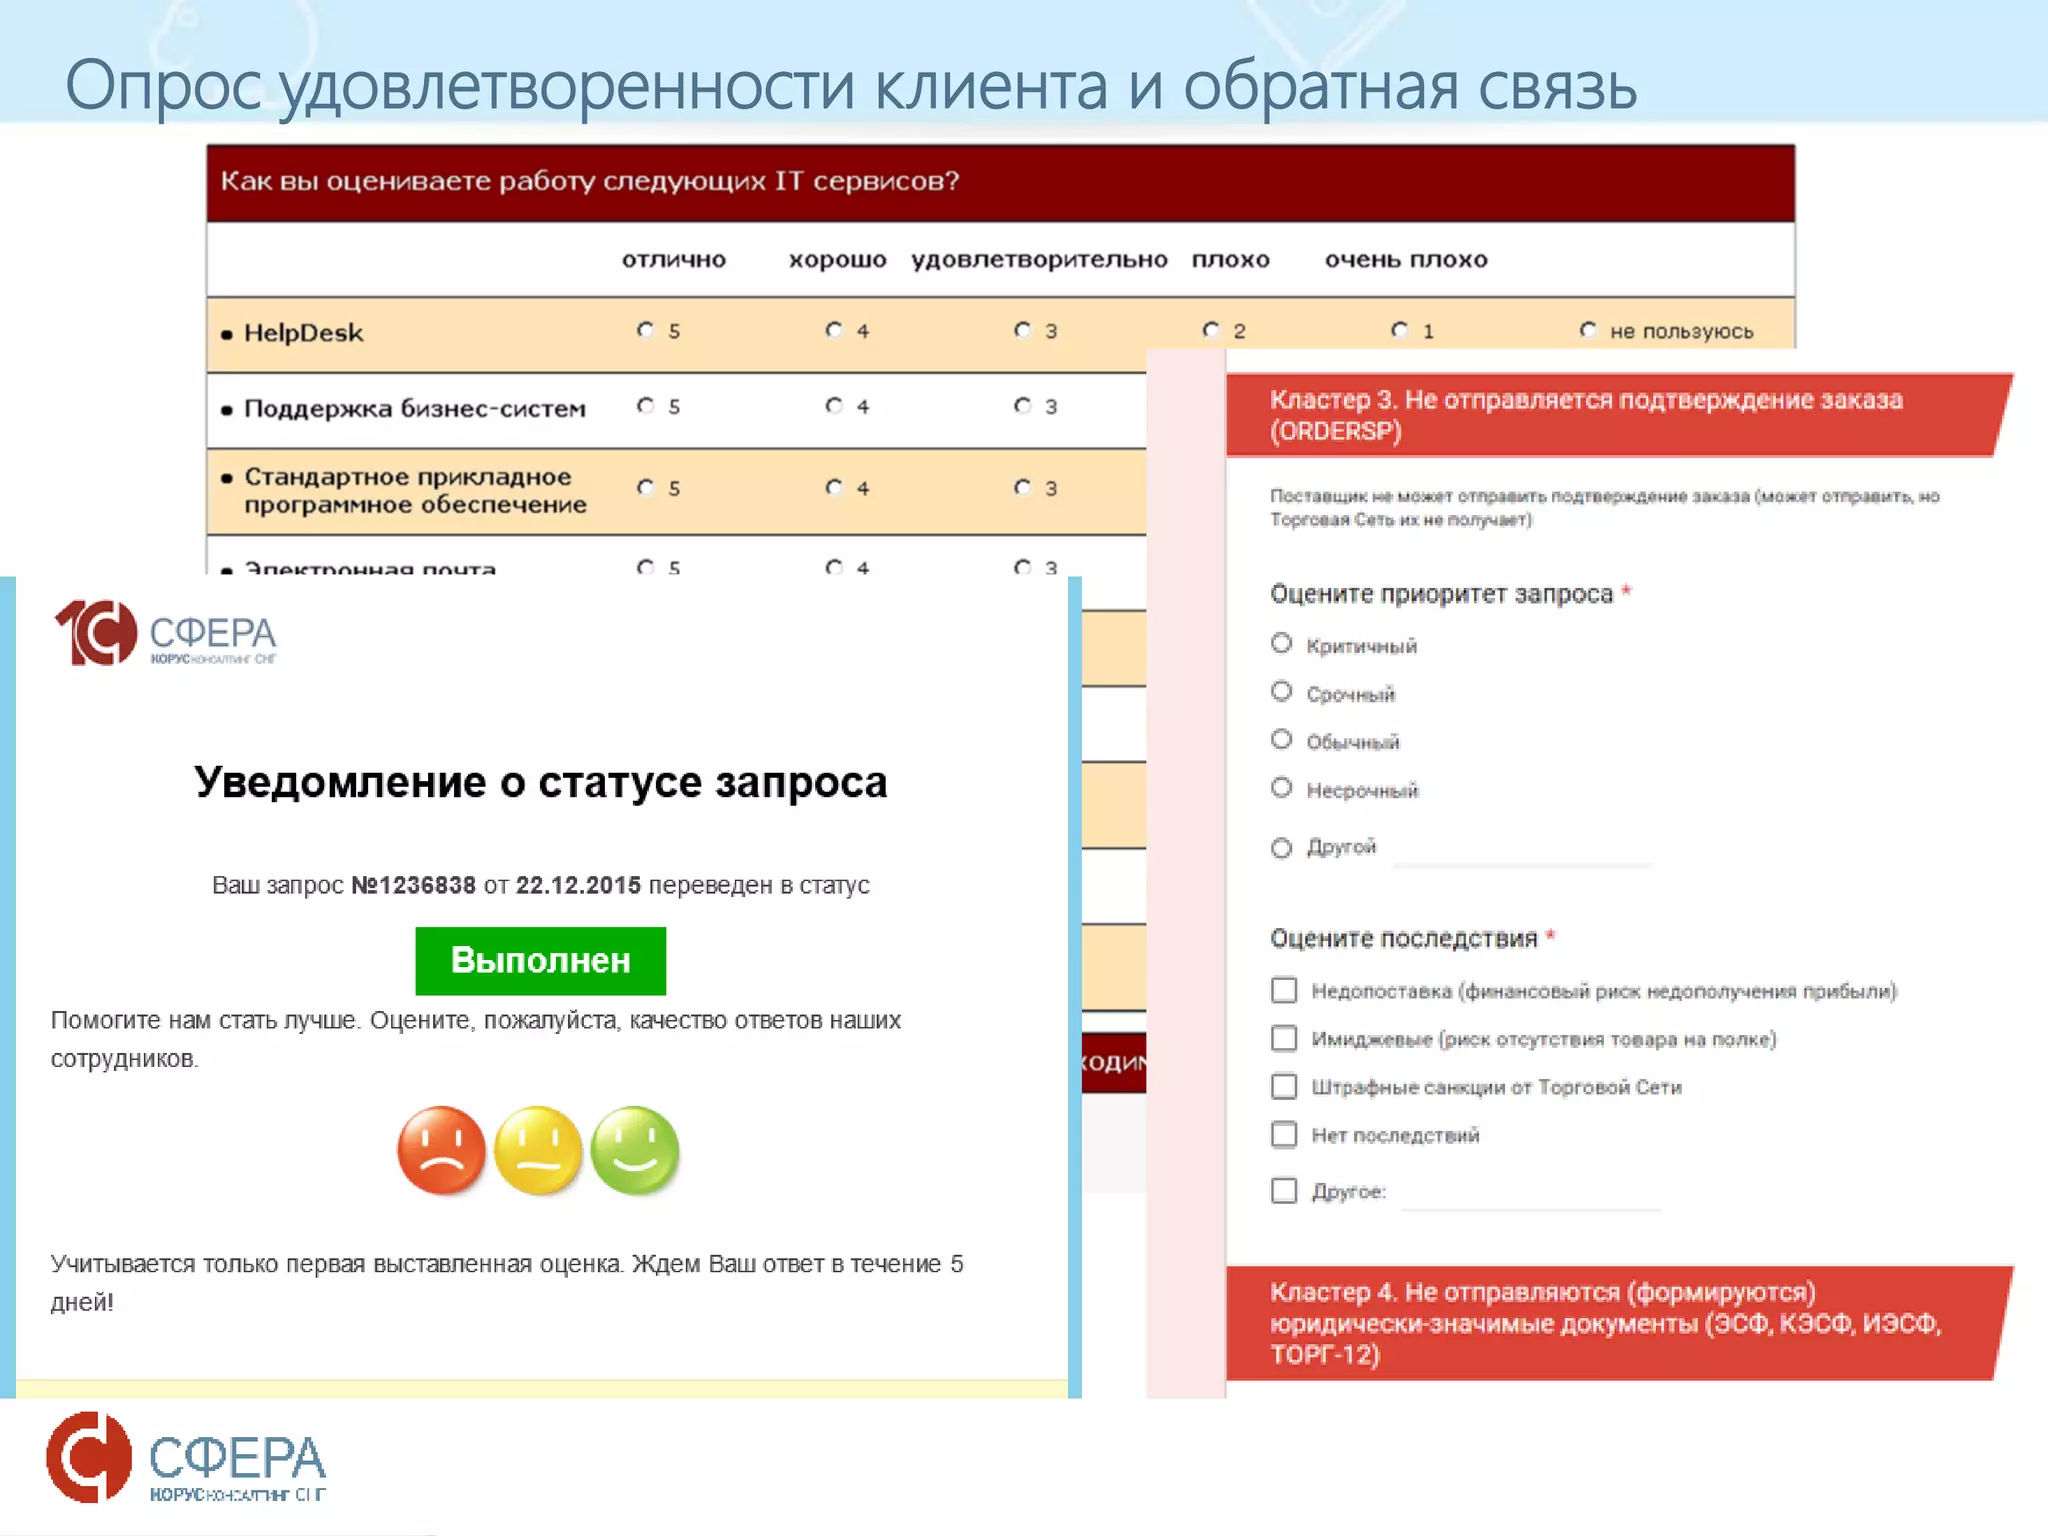Viewport: 2048px width, 1536px height.
Task: Click the text field next to Другое consequence
Action: click(1531, 1193)
